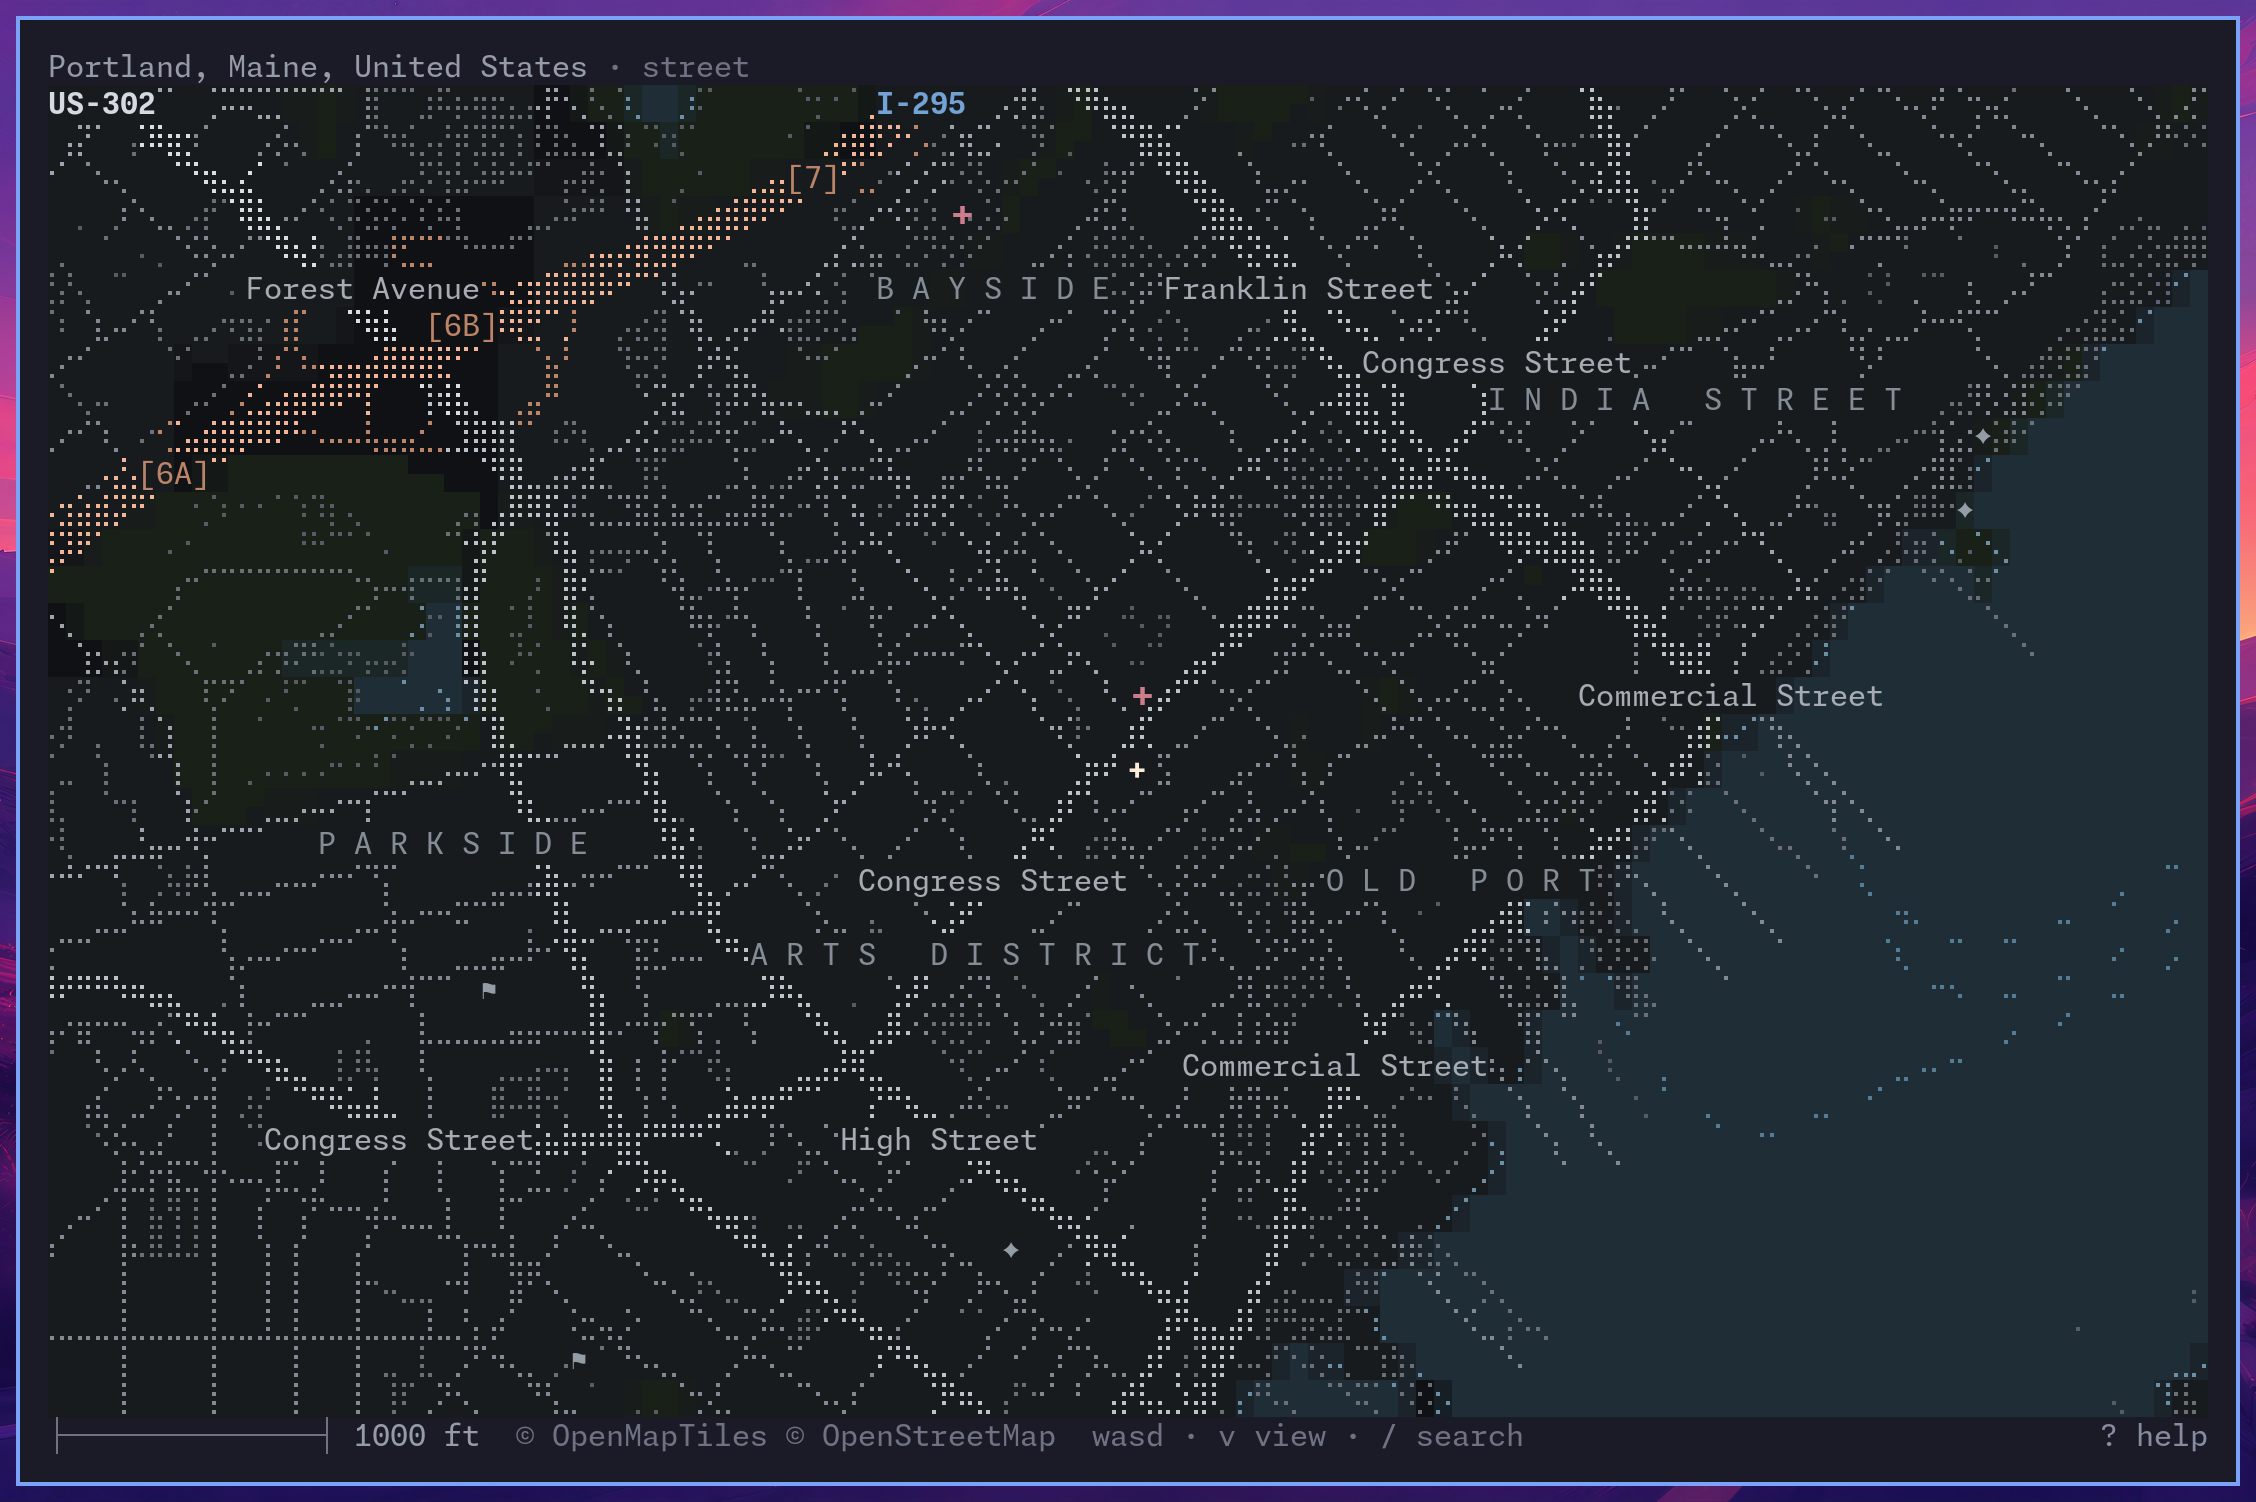Click the Commercial Street label below ARTS DISTRICT

point(1334,1066)
